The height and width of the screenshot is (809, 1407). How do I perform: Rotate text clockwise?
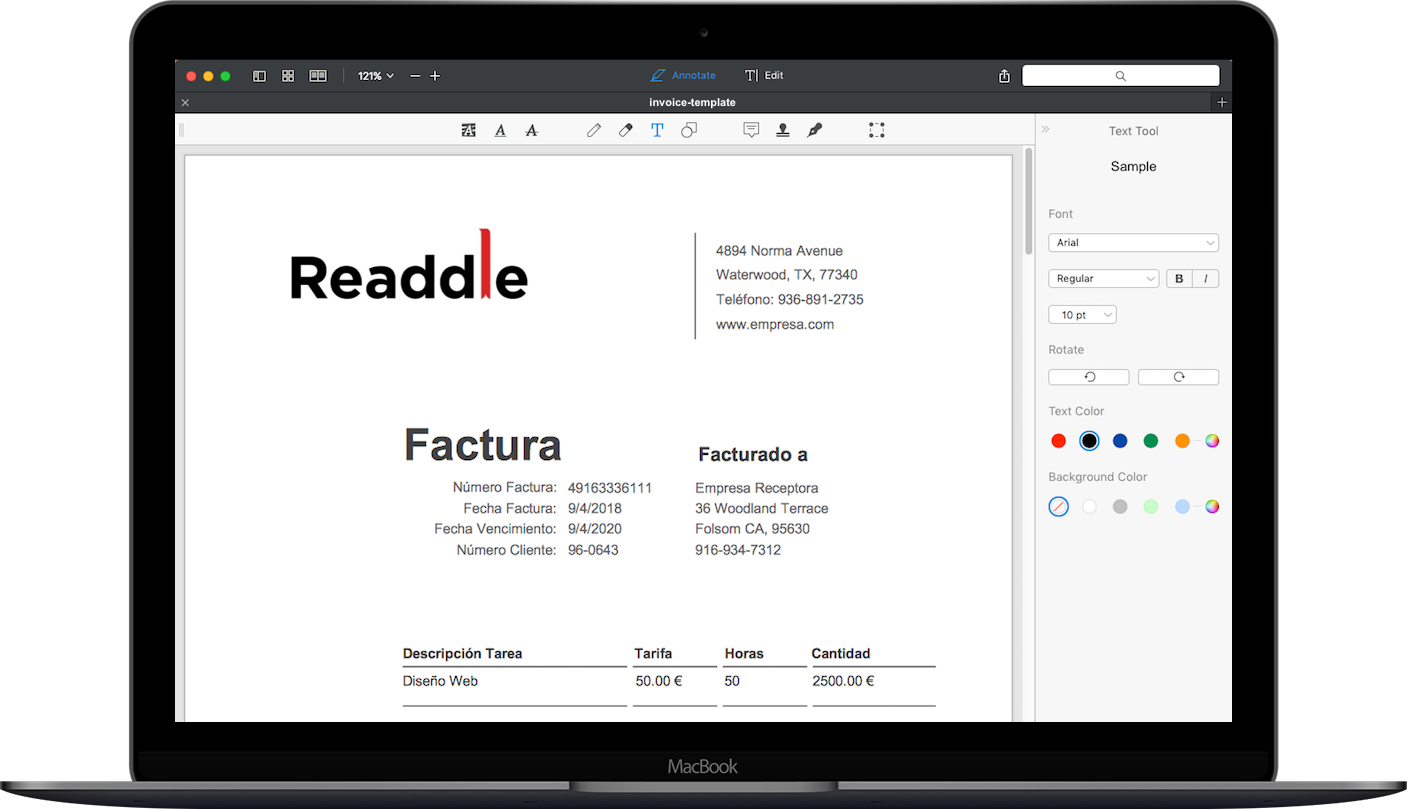click(x=1178, y=377)
